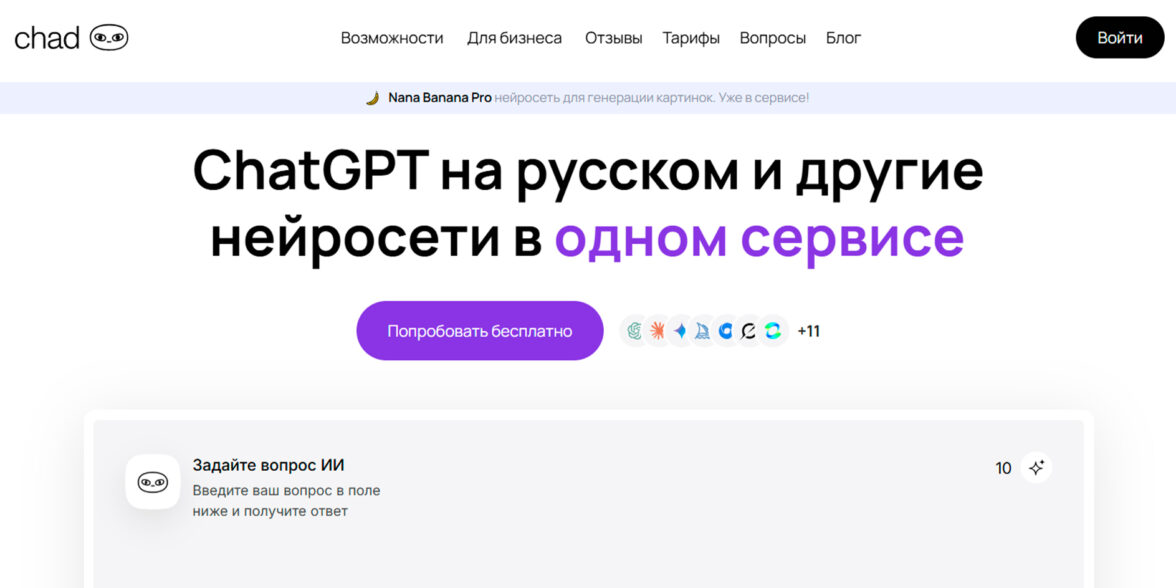Click the banana emoji in the announcement bar
The width and height of the screenshot is (1176, 588).
(x=373, y=98)
